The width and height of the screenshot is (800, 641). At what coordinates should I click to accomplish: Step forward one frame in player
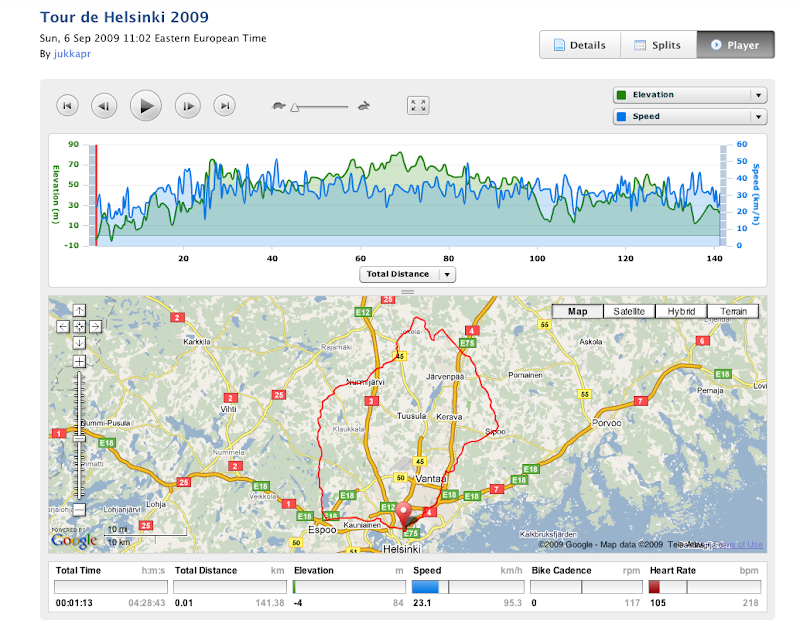coord(188,106)
